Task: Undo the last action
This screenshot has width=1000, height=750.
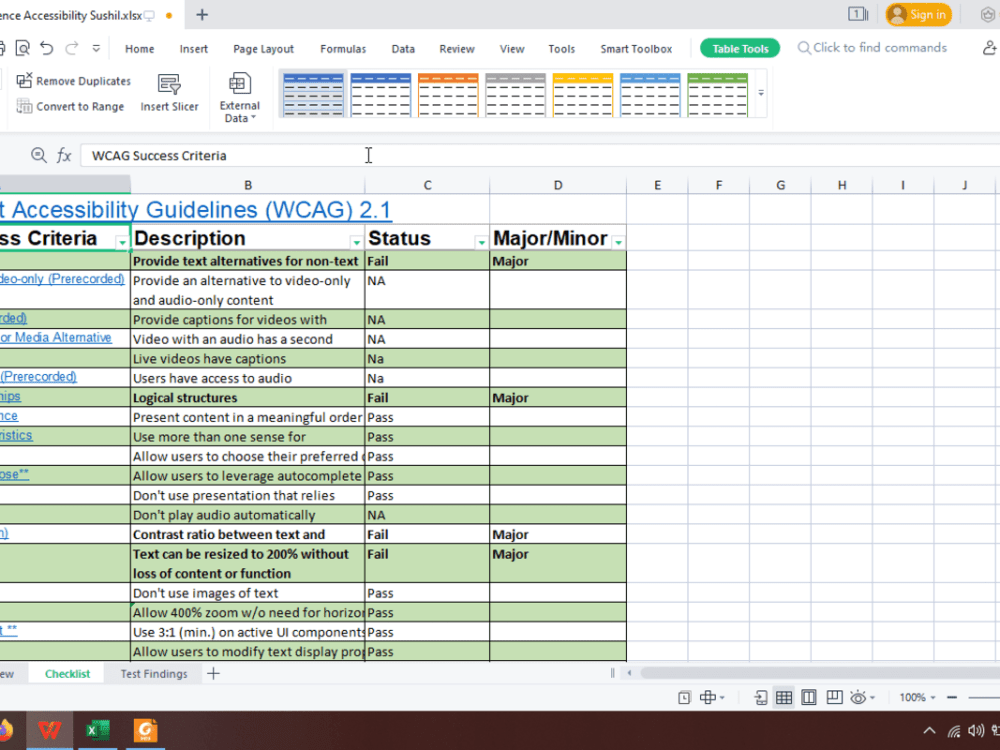Action: click(47, 48)
